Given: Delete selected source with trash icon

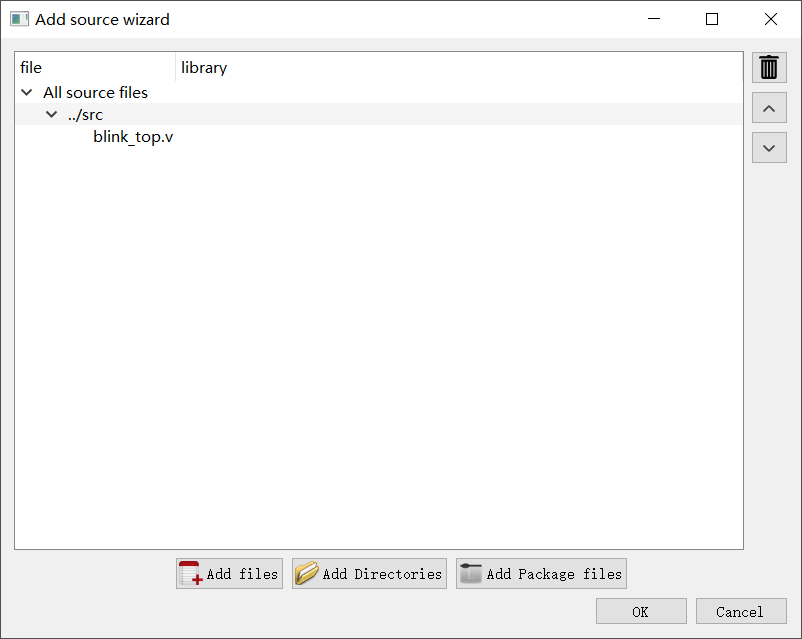Looking at the screenshot, I should [x=769, y=68].
